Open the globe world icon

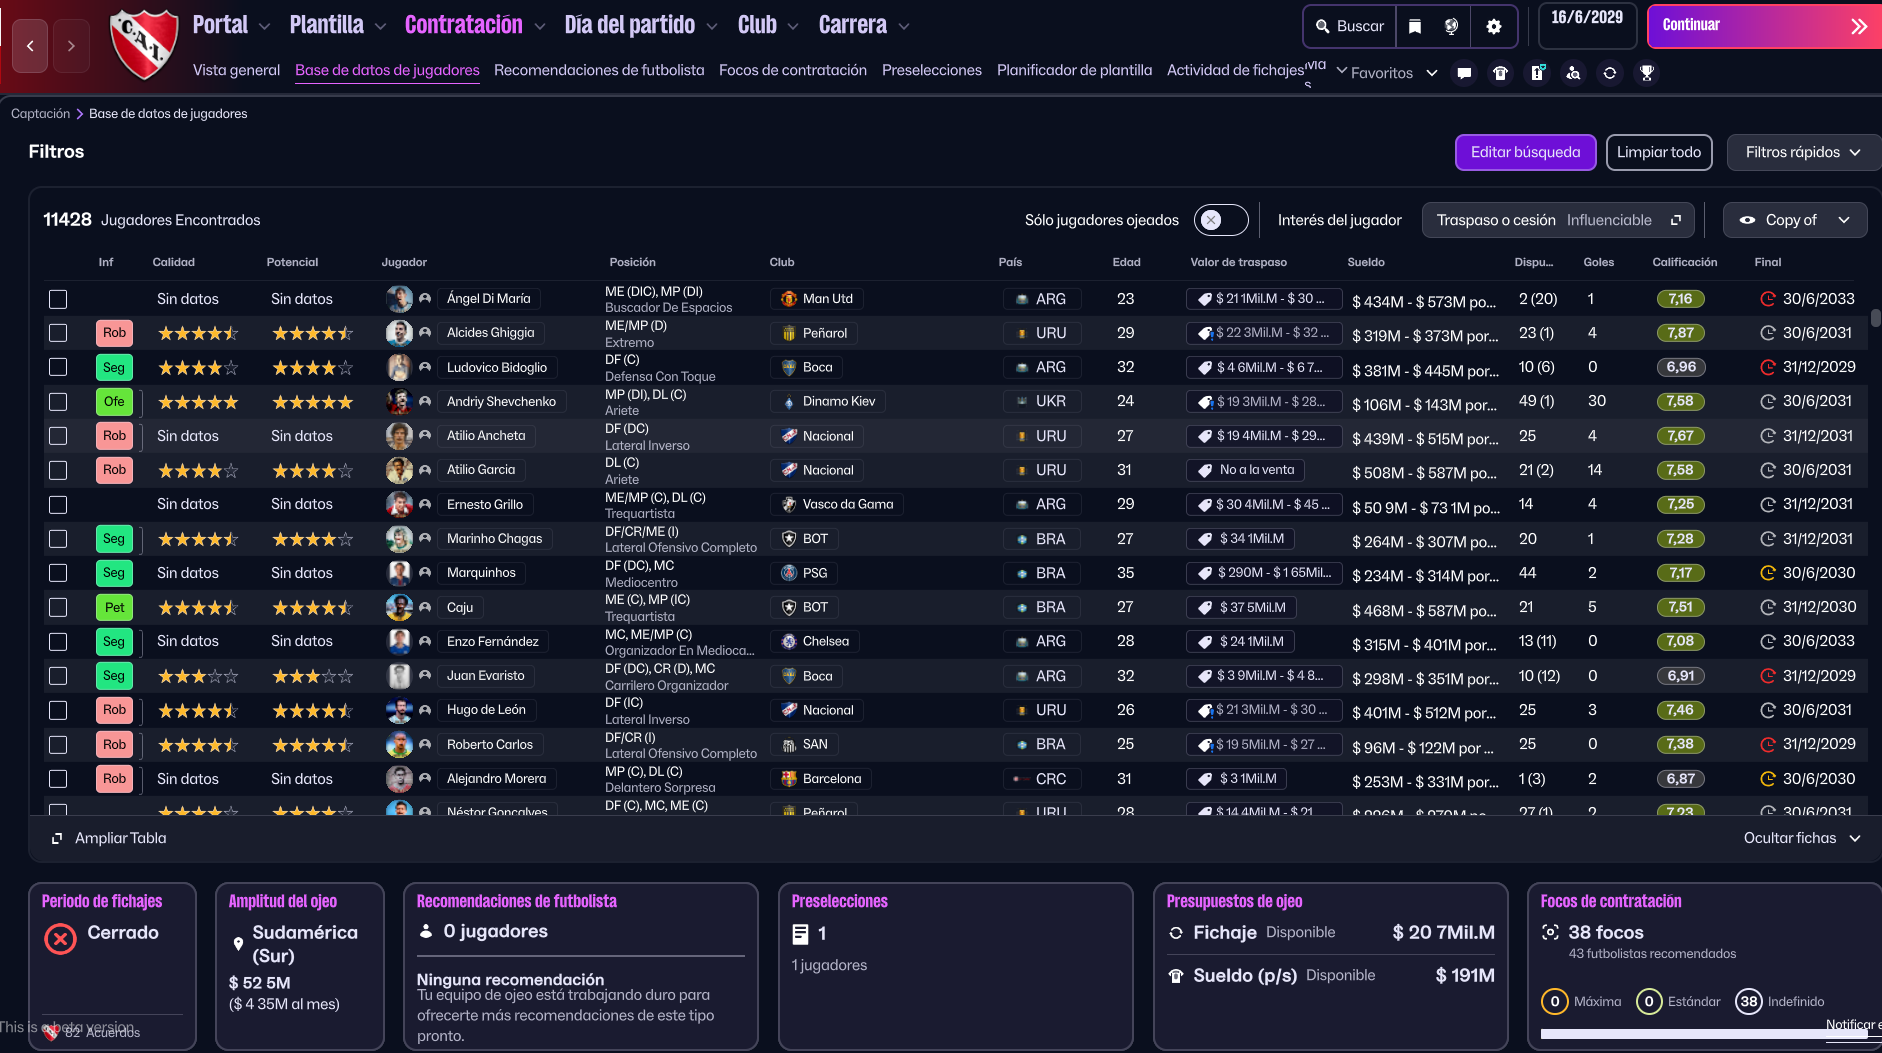1451,26
